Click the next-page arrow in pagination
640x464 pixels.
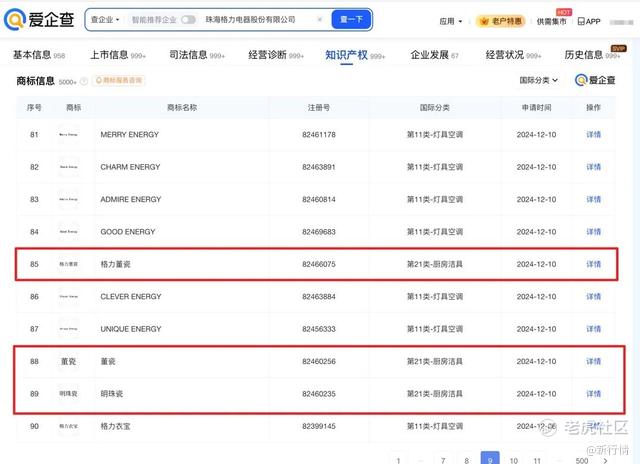point(605,460)
